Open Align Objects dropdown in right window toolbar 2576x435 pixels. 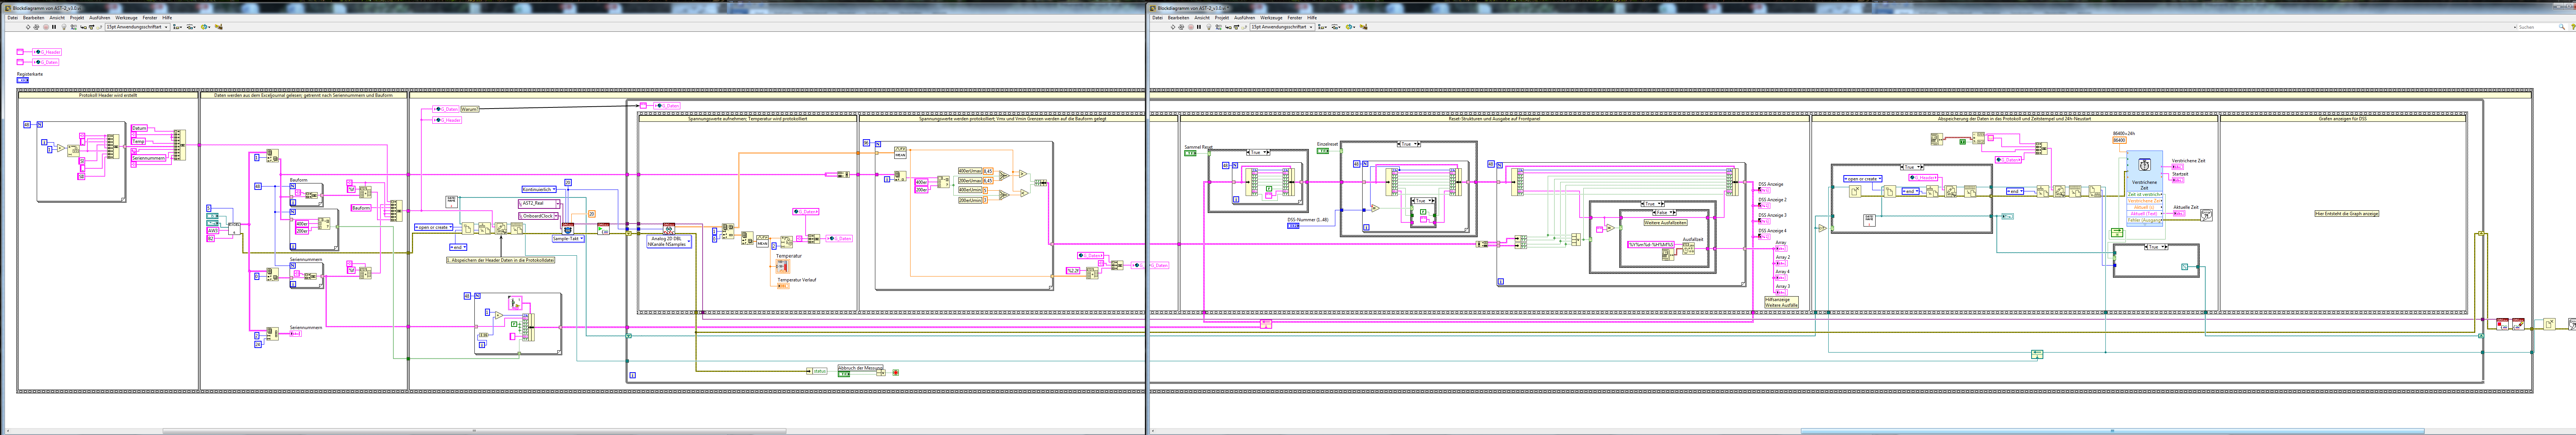coord(1322,27)
